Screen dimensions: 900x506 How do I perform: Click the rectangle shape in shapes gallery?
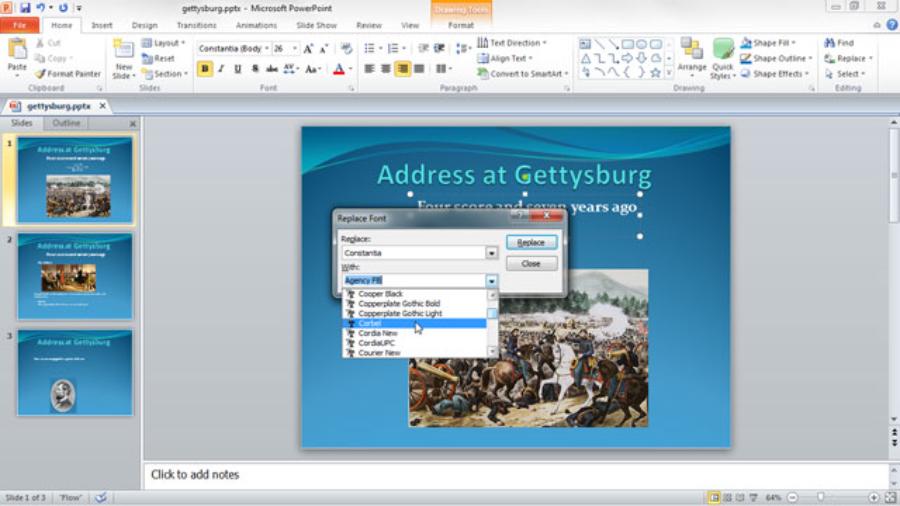[627, 44]
